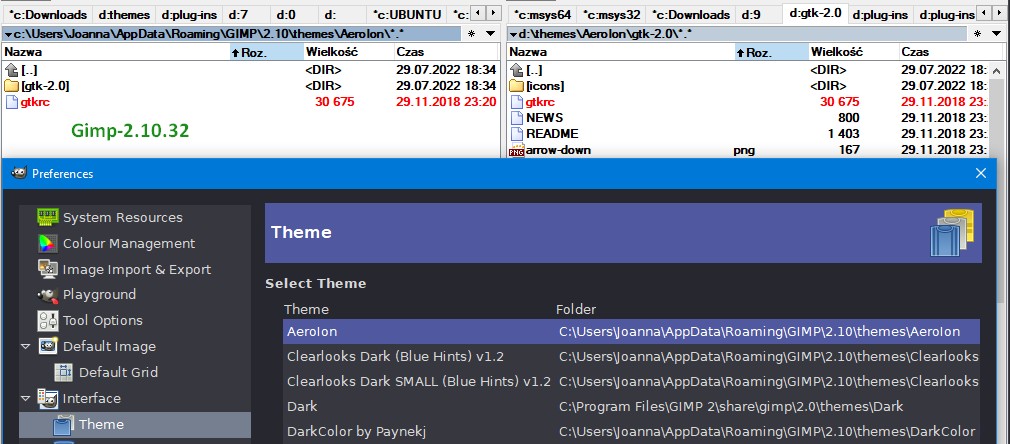Click the Image Import & Export icon
1010x444 pixels.
pos(48,269)
